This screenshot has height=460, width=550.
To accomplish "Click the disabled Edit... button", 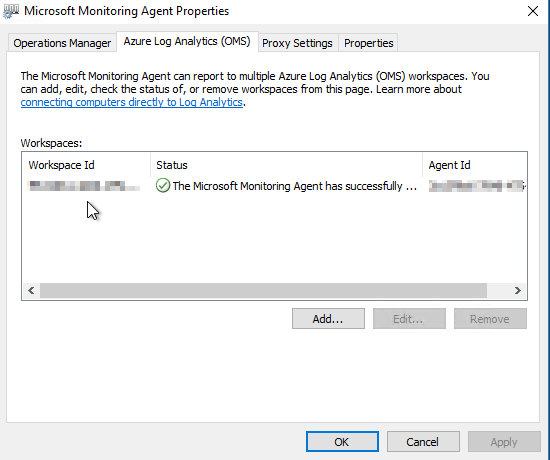I will [409, 319].
